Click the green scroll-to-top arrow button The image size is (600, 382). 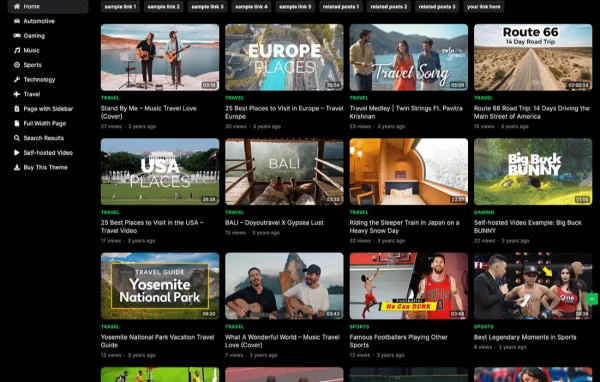(x=592, y=299)
